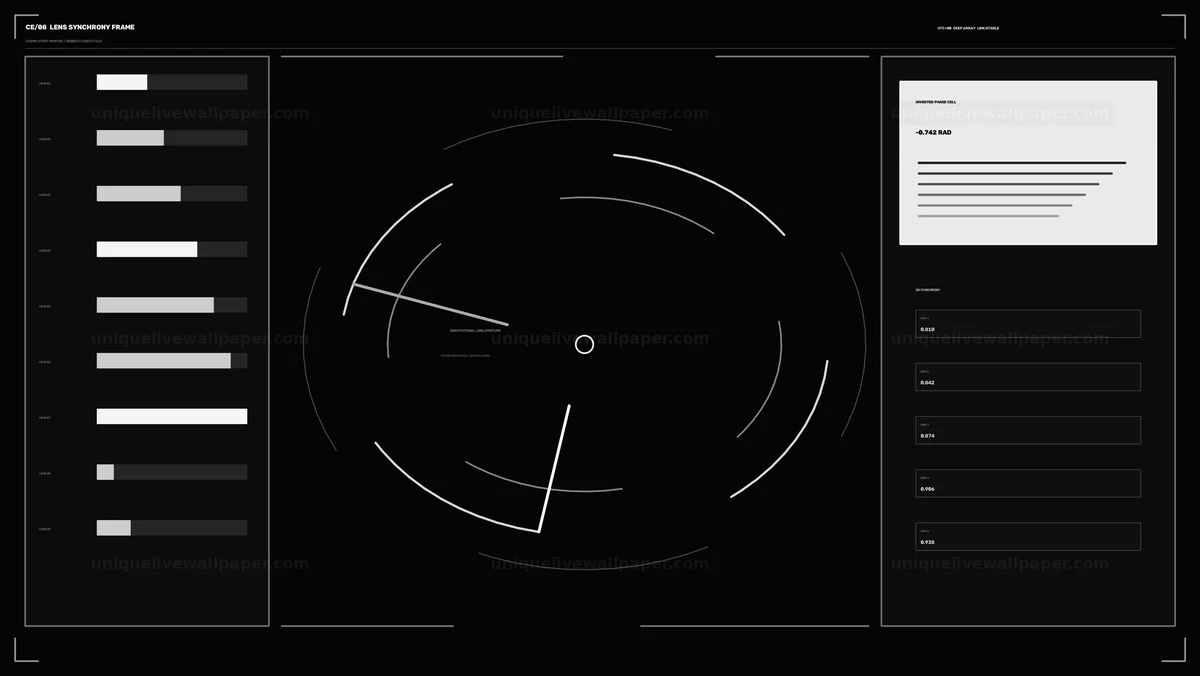This screenshot has height=676, width=1200.
Task: Click the completely filled LENS 07 bar
Action: (172, 416)
